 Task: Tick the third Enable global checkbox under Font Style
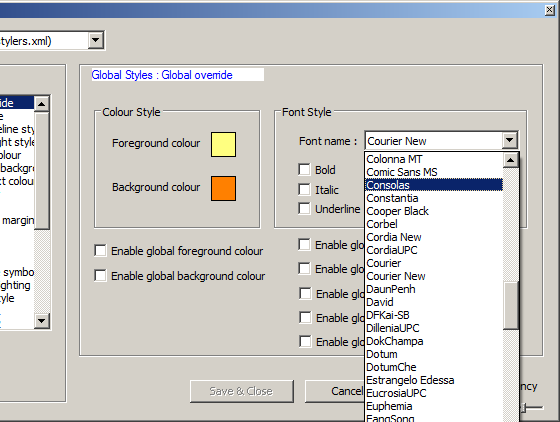point(305,293)
